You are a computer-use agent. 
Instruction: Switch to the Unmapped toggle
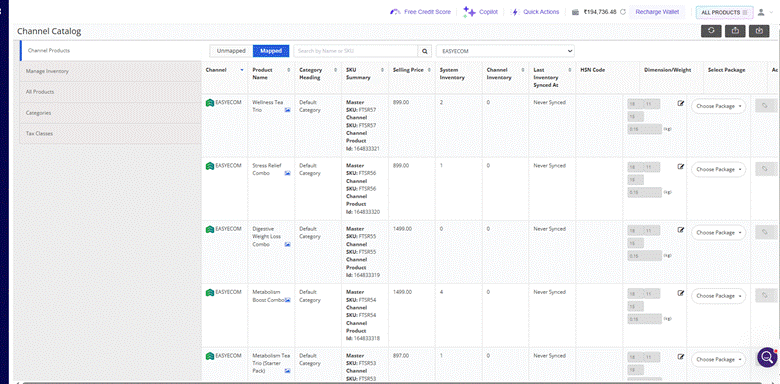(231, 51)
